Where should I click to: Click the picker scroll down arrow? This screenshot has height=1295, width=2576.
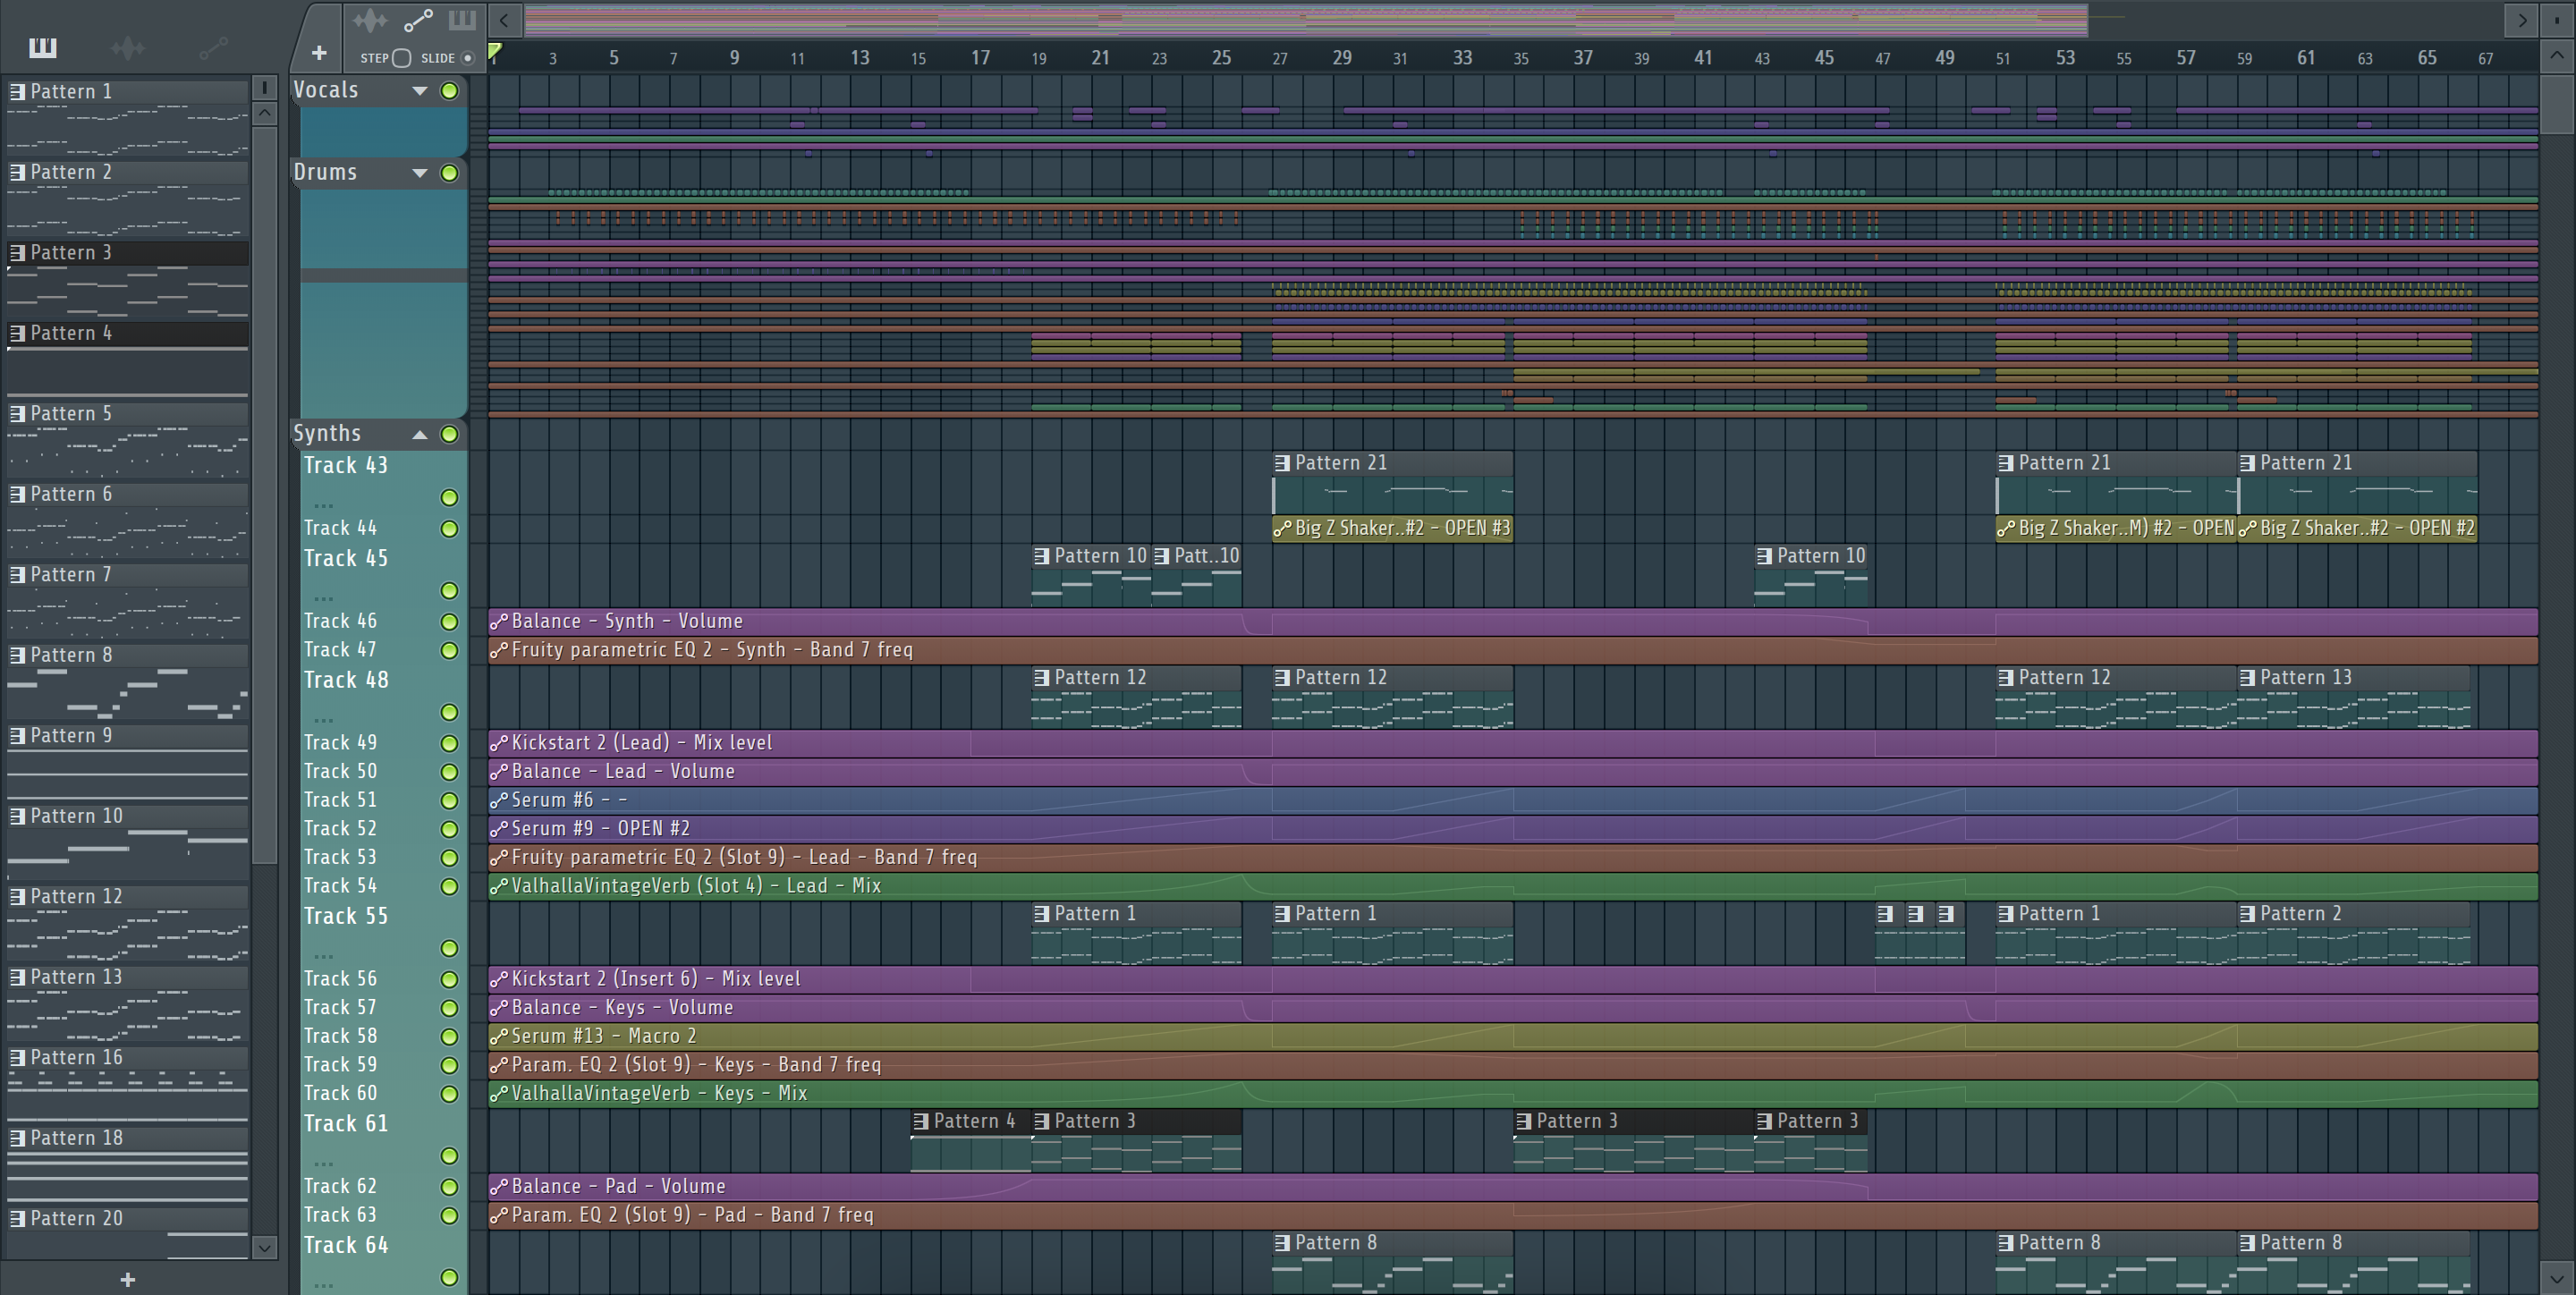pos(264,1246)
